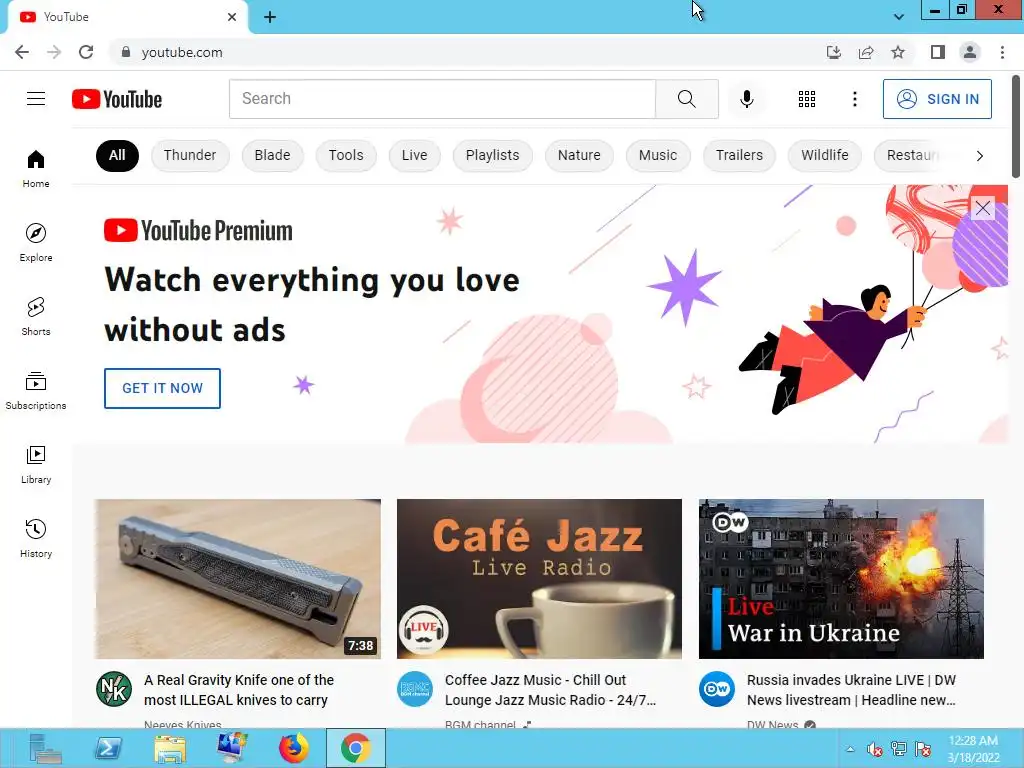Image resolution: width=1024 pixels, height=768 pixels.
Task: Click the search magnifier button
Action: (686, 99)
